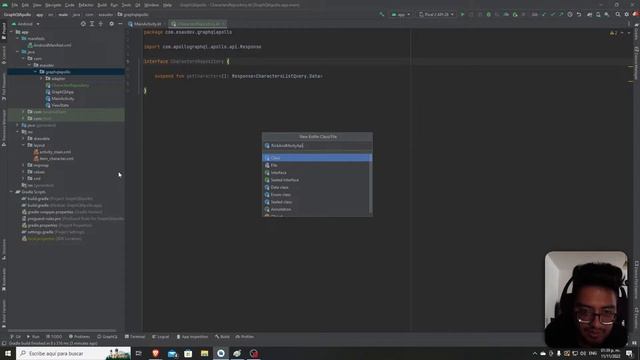The width and height of the screenshot is (640, 360).
Task: Open the app run configuration dropdown
Action: pyautogui.click(x=401, y=14)
